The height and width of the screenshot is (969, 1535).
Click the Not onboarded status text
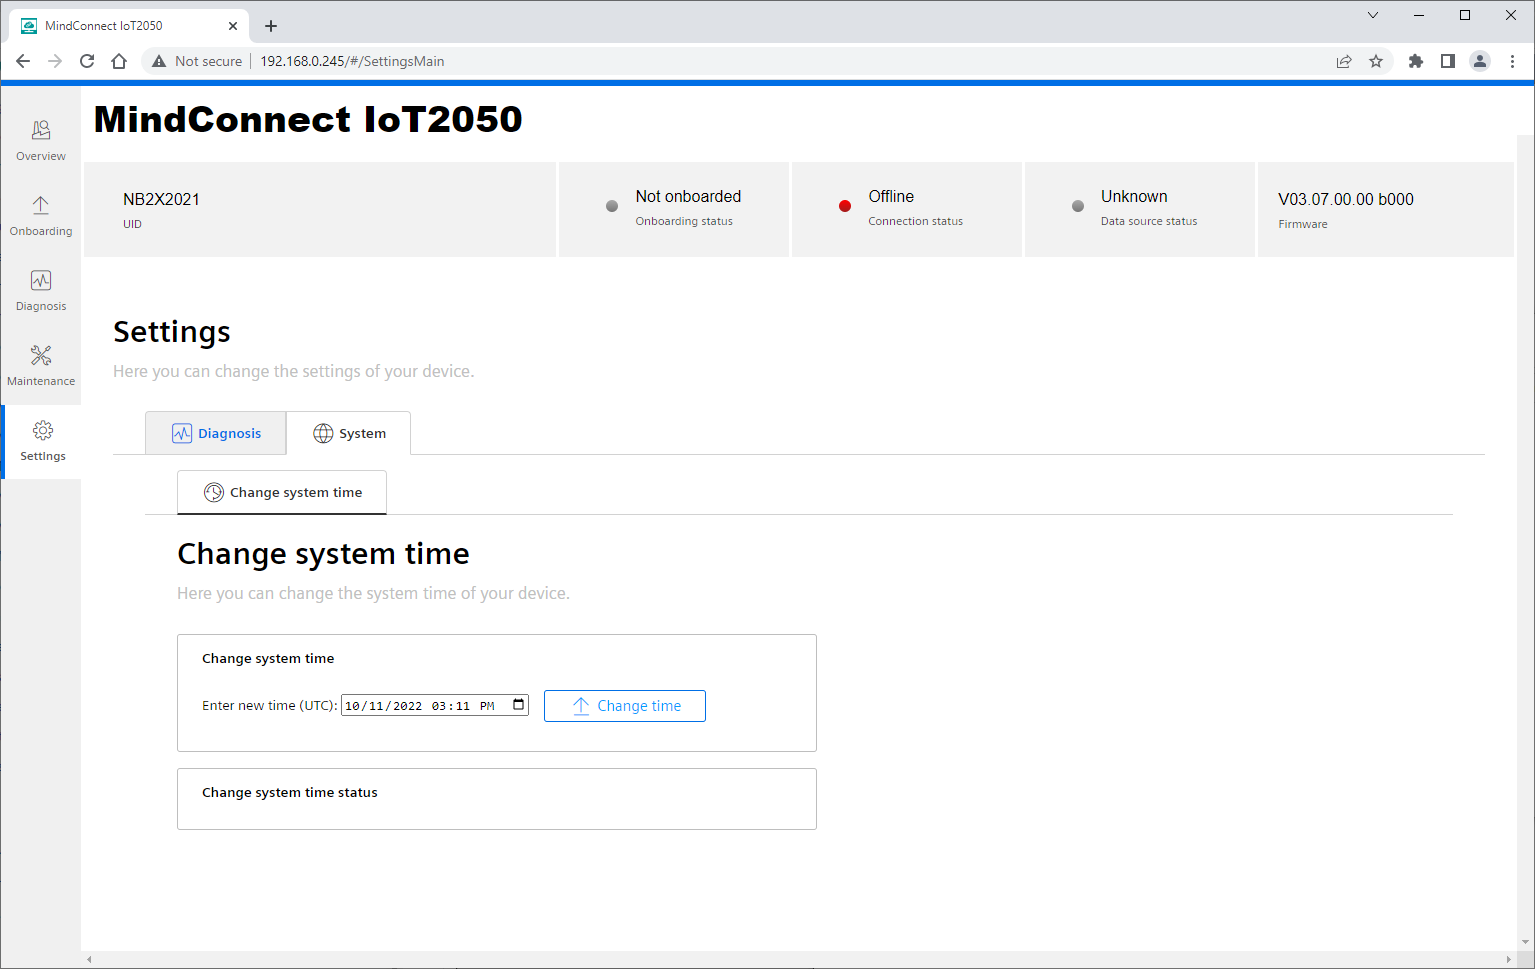click(688, 196)
